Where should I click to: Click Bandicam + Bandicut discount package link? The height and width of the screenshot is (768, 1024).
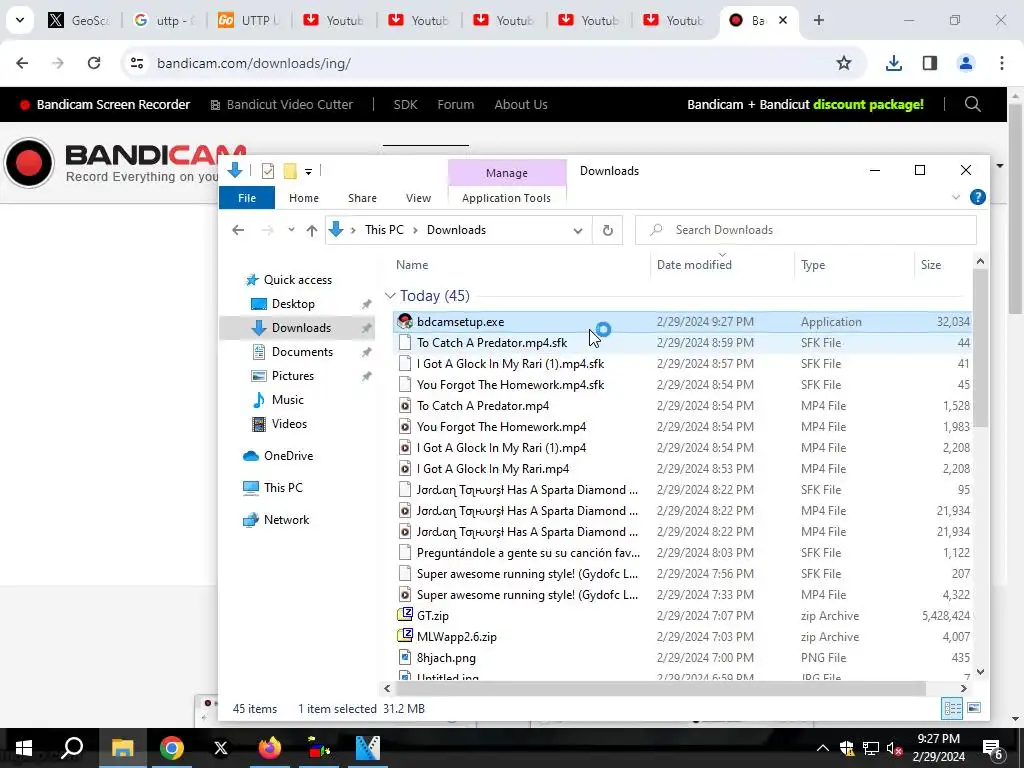pyautogui.click(x=805, y=104)
